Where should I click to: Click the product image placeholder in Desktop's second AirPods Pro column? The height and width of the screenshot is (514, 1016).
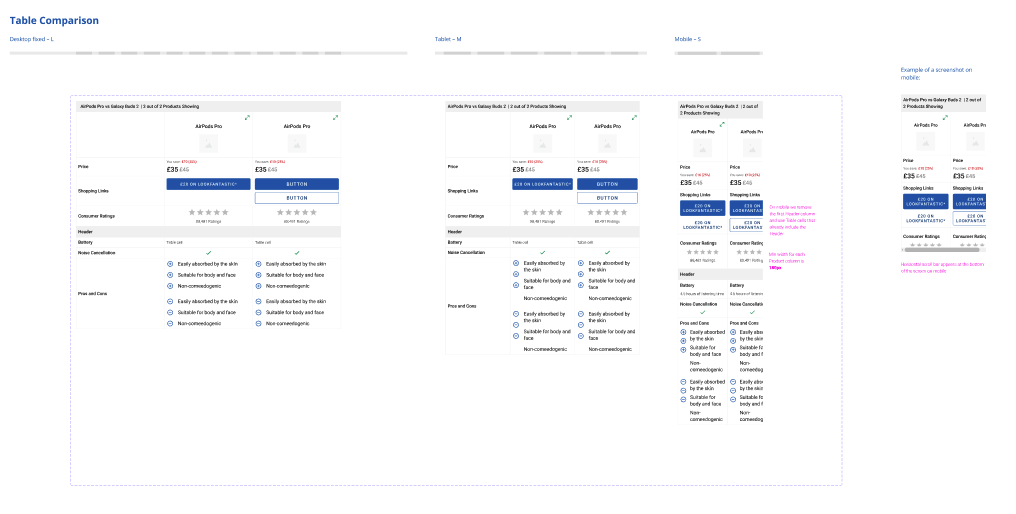coord(297,144)
